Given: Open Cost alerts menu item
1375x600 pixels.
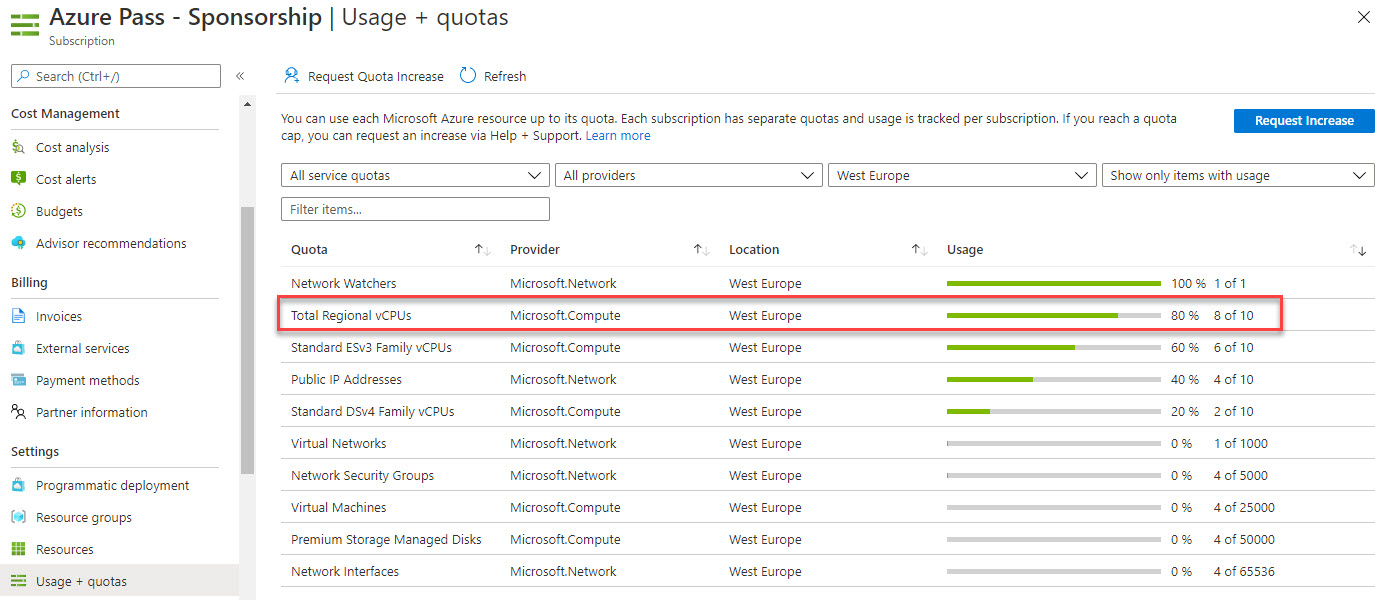Looking at the screenshot, I should (x=66, y=179).
